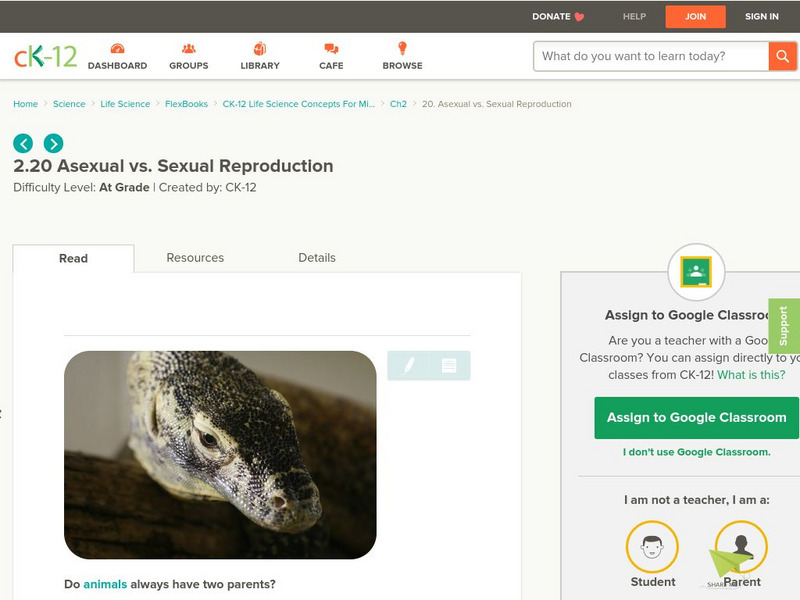Click the orange JOIN button
Image resolution: width=800 pixels, height=600 pixels.
(x=695, y=16)
